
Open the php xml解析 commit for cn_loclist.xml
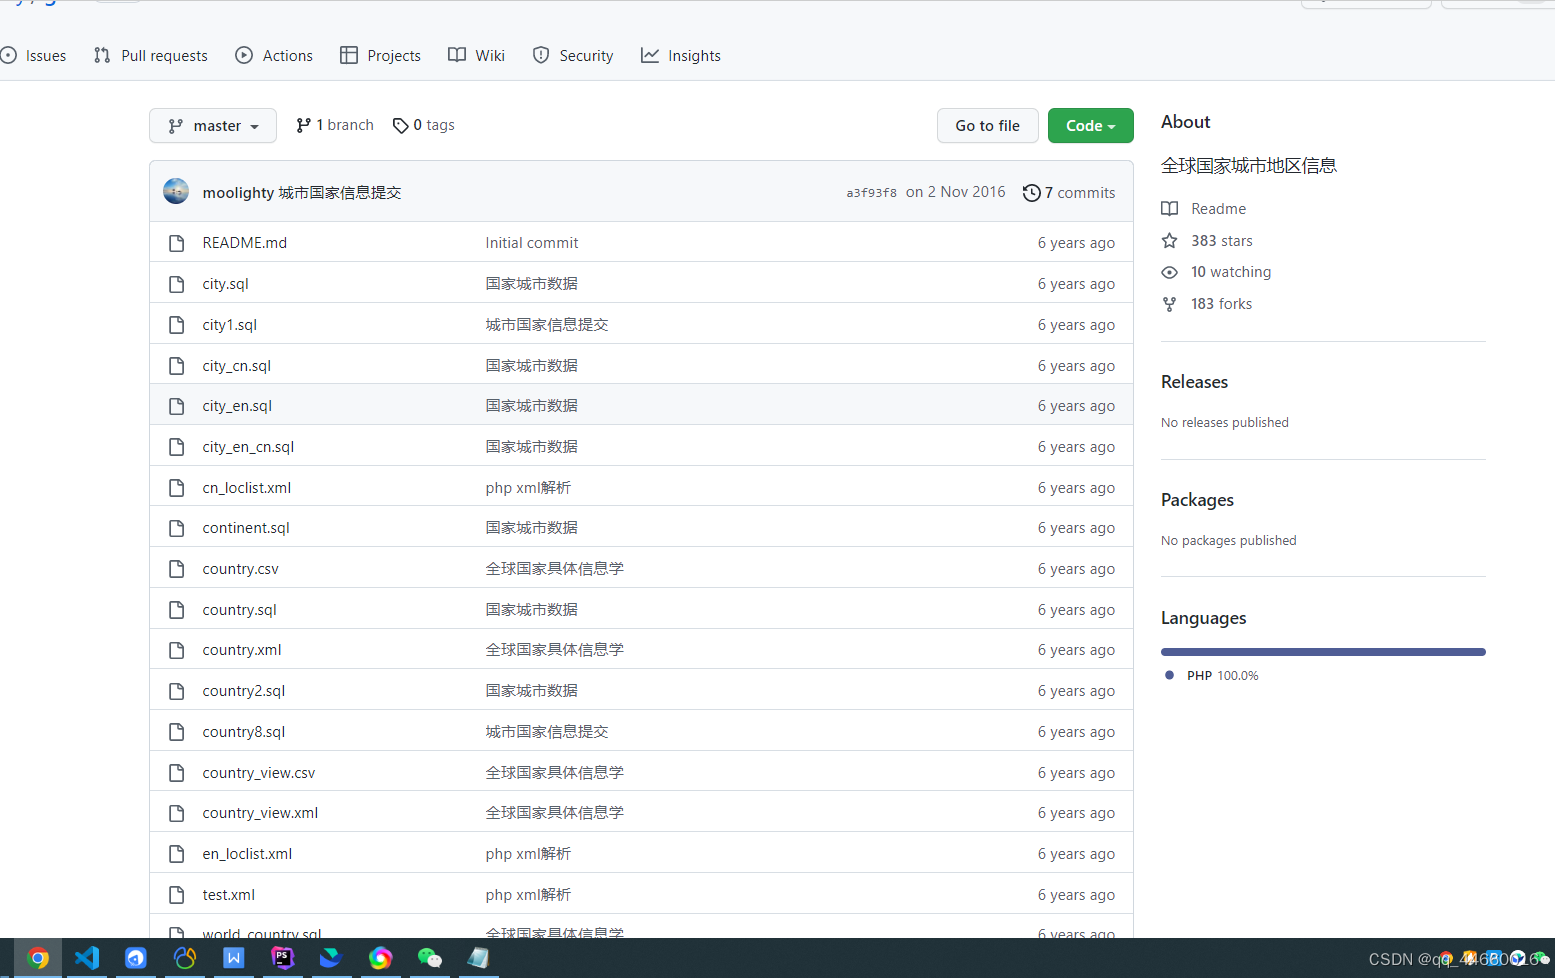coord(528,488)
